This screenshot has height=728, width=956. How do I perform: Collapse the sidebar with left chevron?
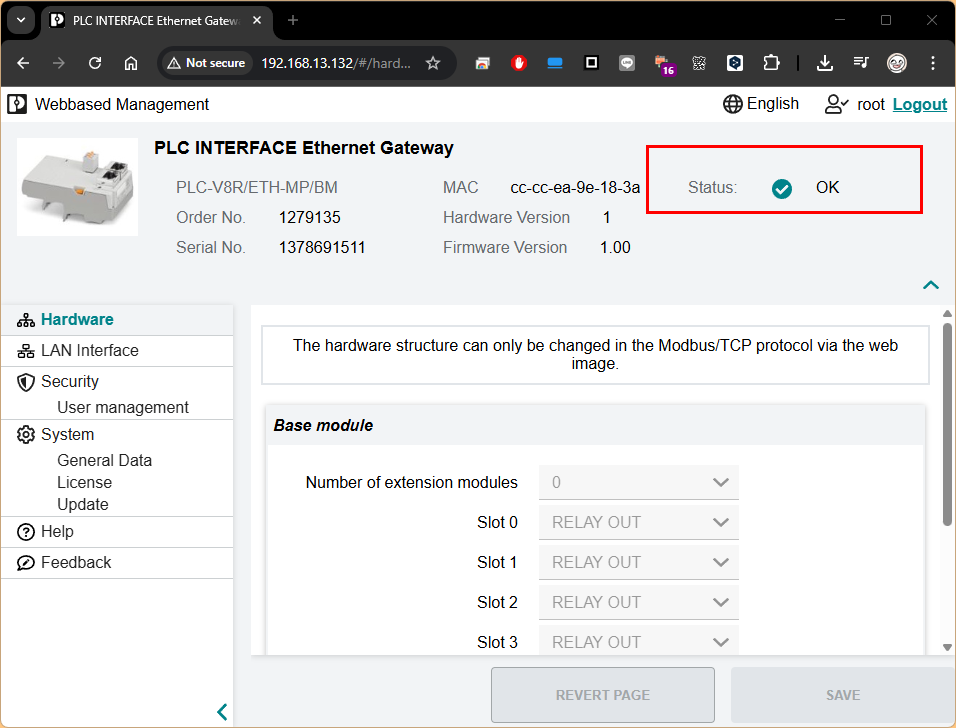(x=222, y=712)
